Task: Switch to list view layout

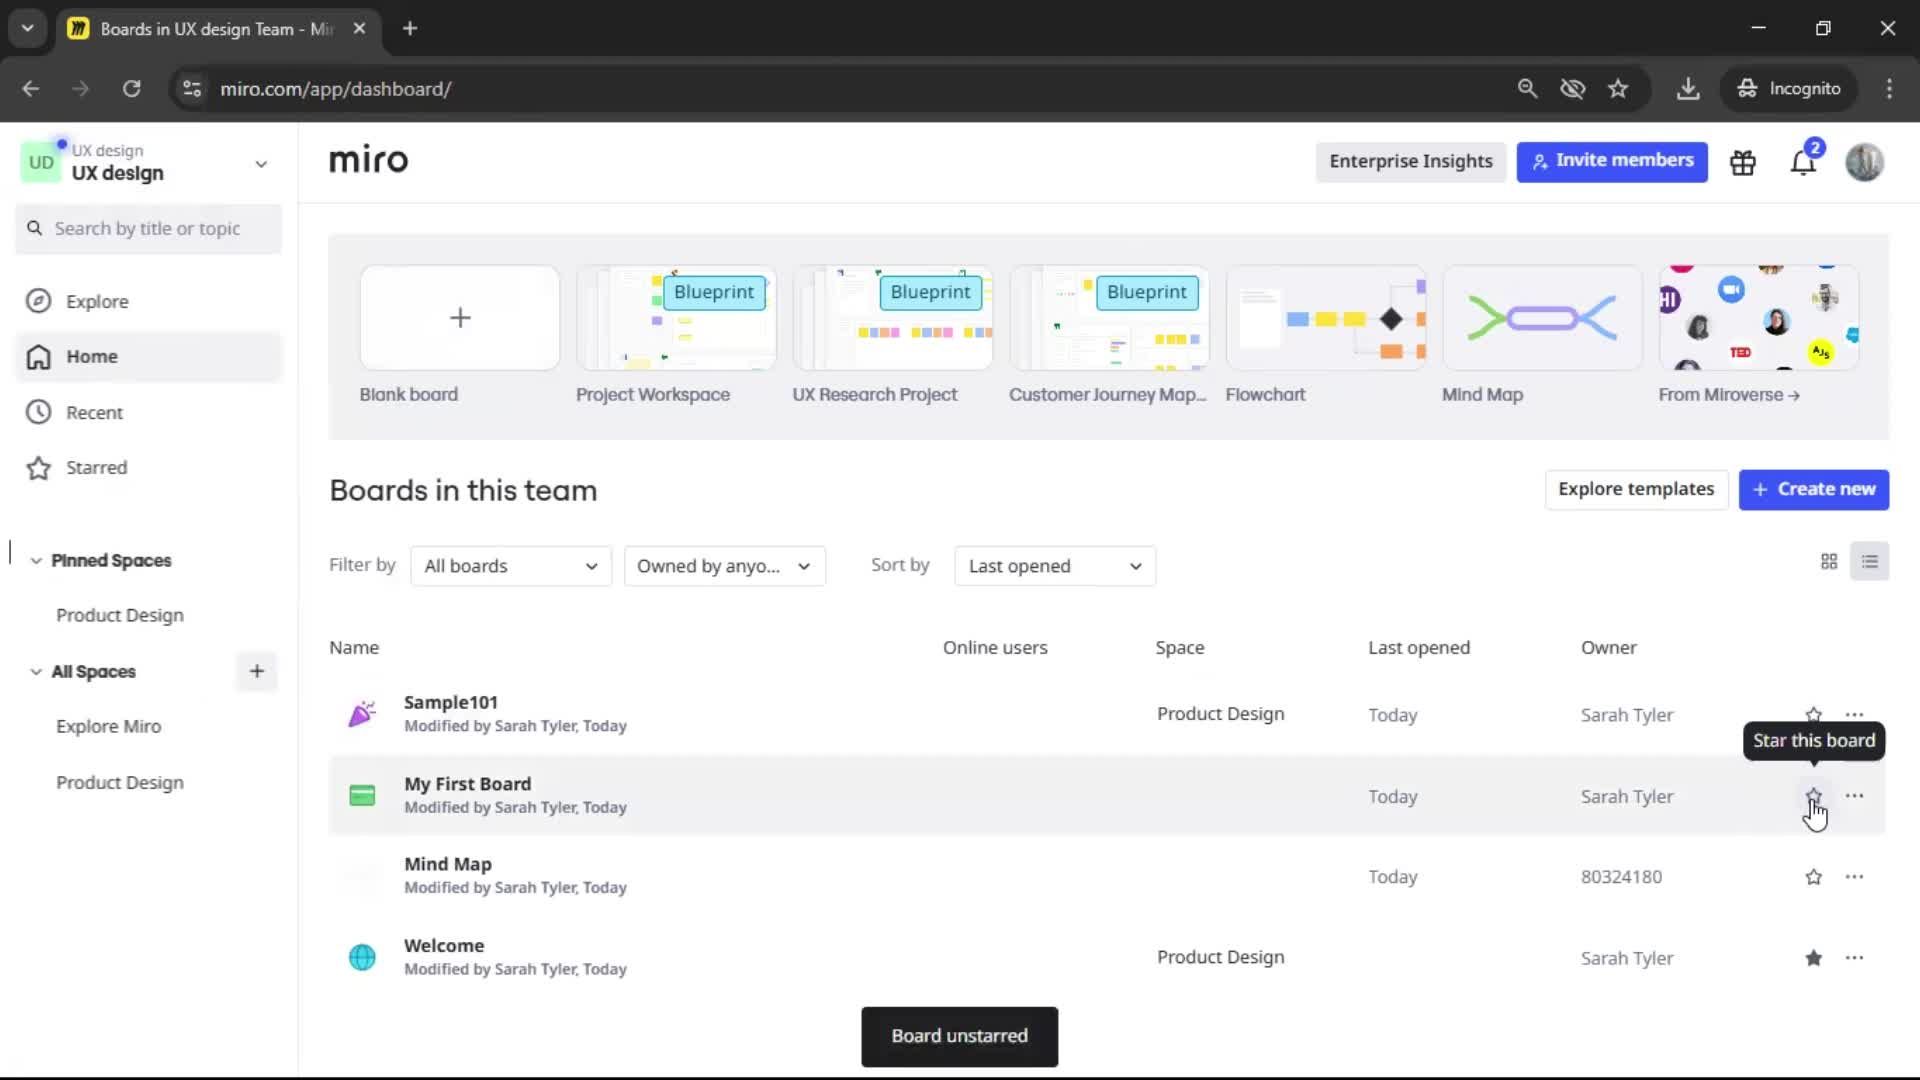Action: pos(1869,562)
